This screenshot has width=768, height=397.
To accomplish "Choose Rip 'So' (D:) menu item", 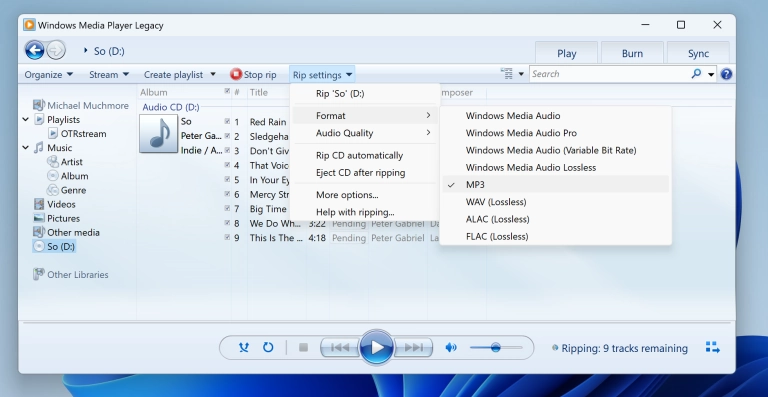I will click(x=365, y=93).
